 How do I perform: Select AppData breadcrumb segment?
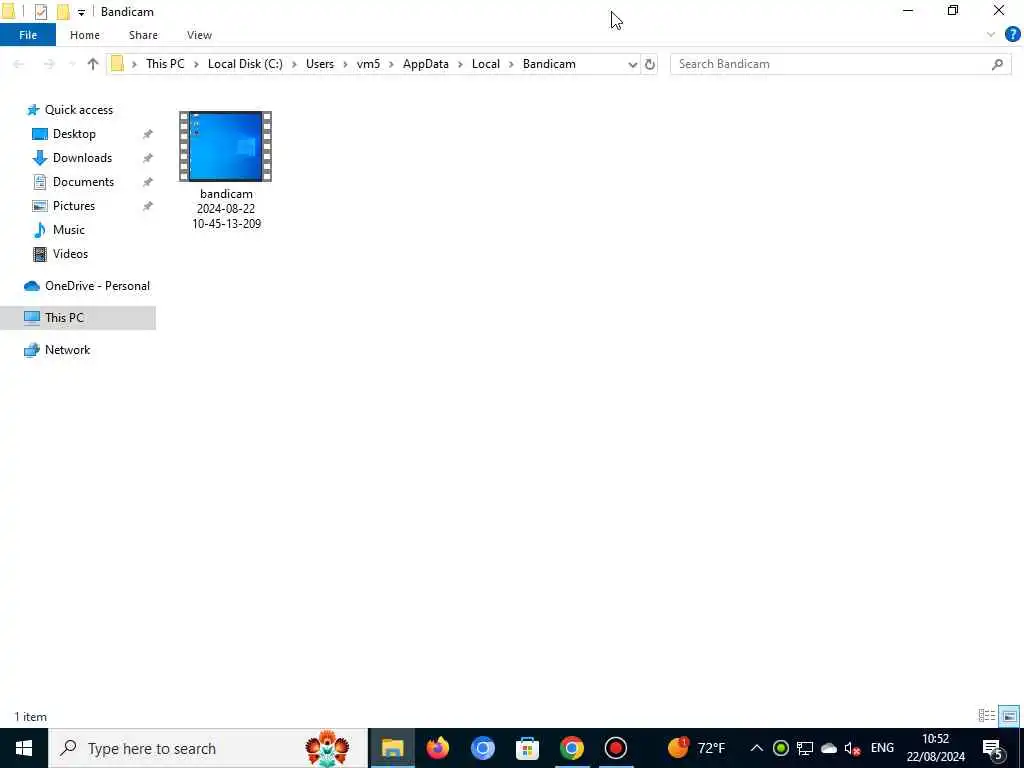pos(426,64)
